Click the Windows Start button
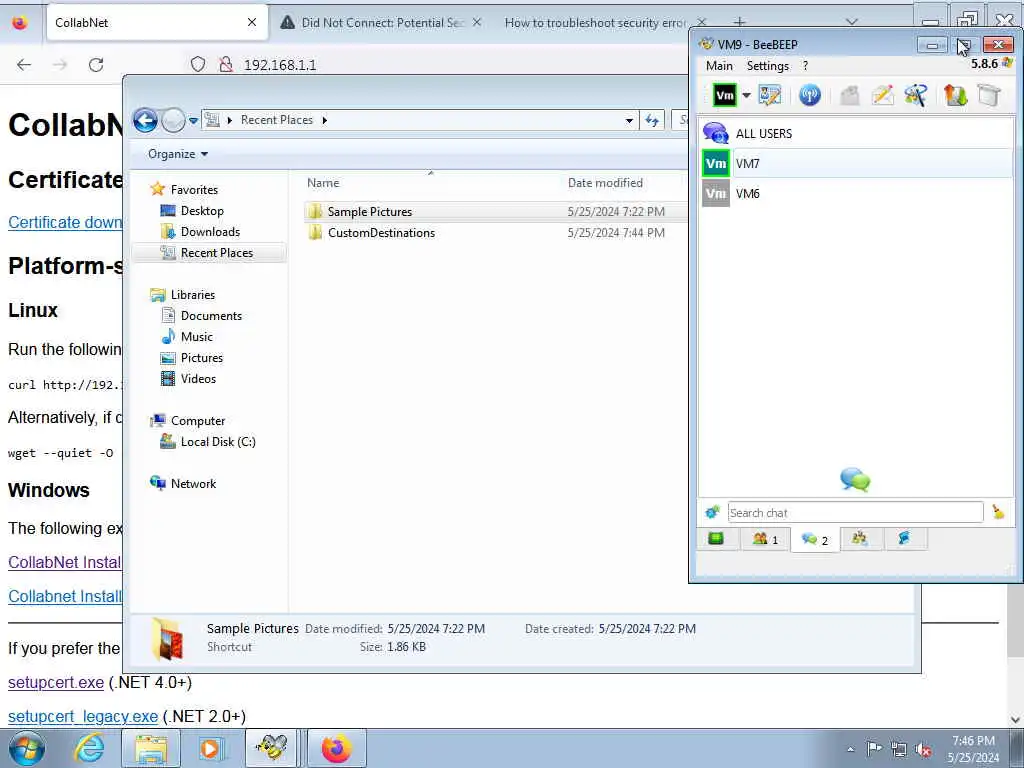 click(x=27, y=748)
